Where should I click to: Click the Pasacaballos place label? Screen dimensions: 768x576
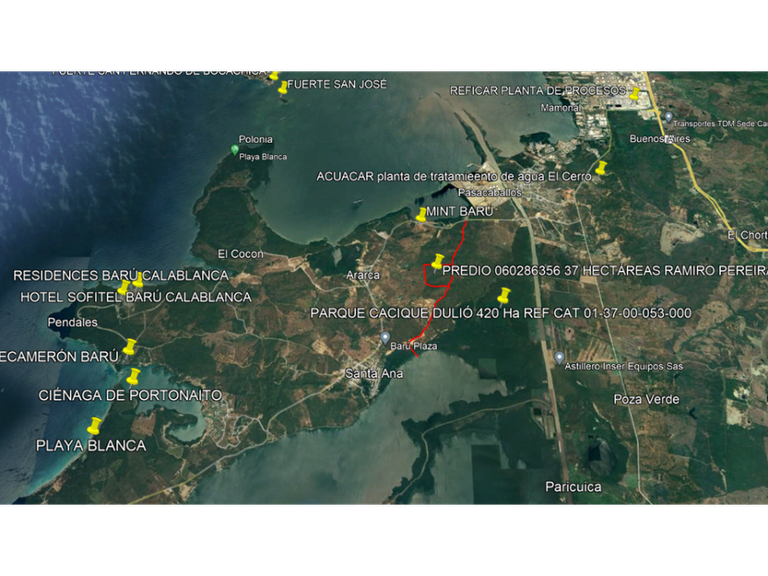click(x=490, y=192)
